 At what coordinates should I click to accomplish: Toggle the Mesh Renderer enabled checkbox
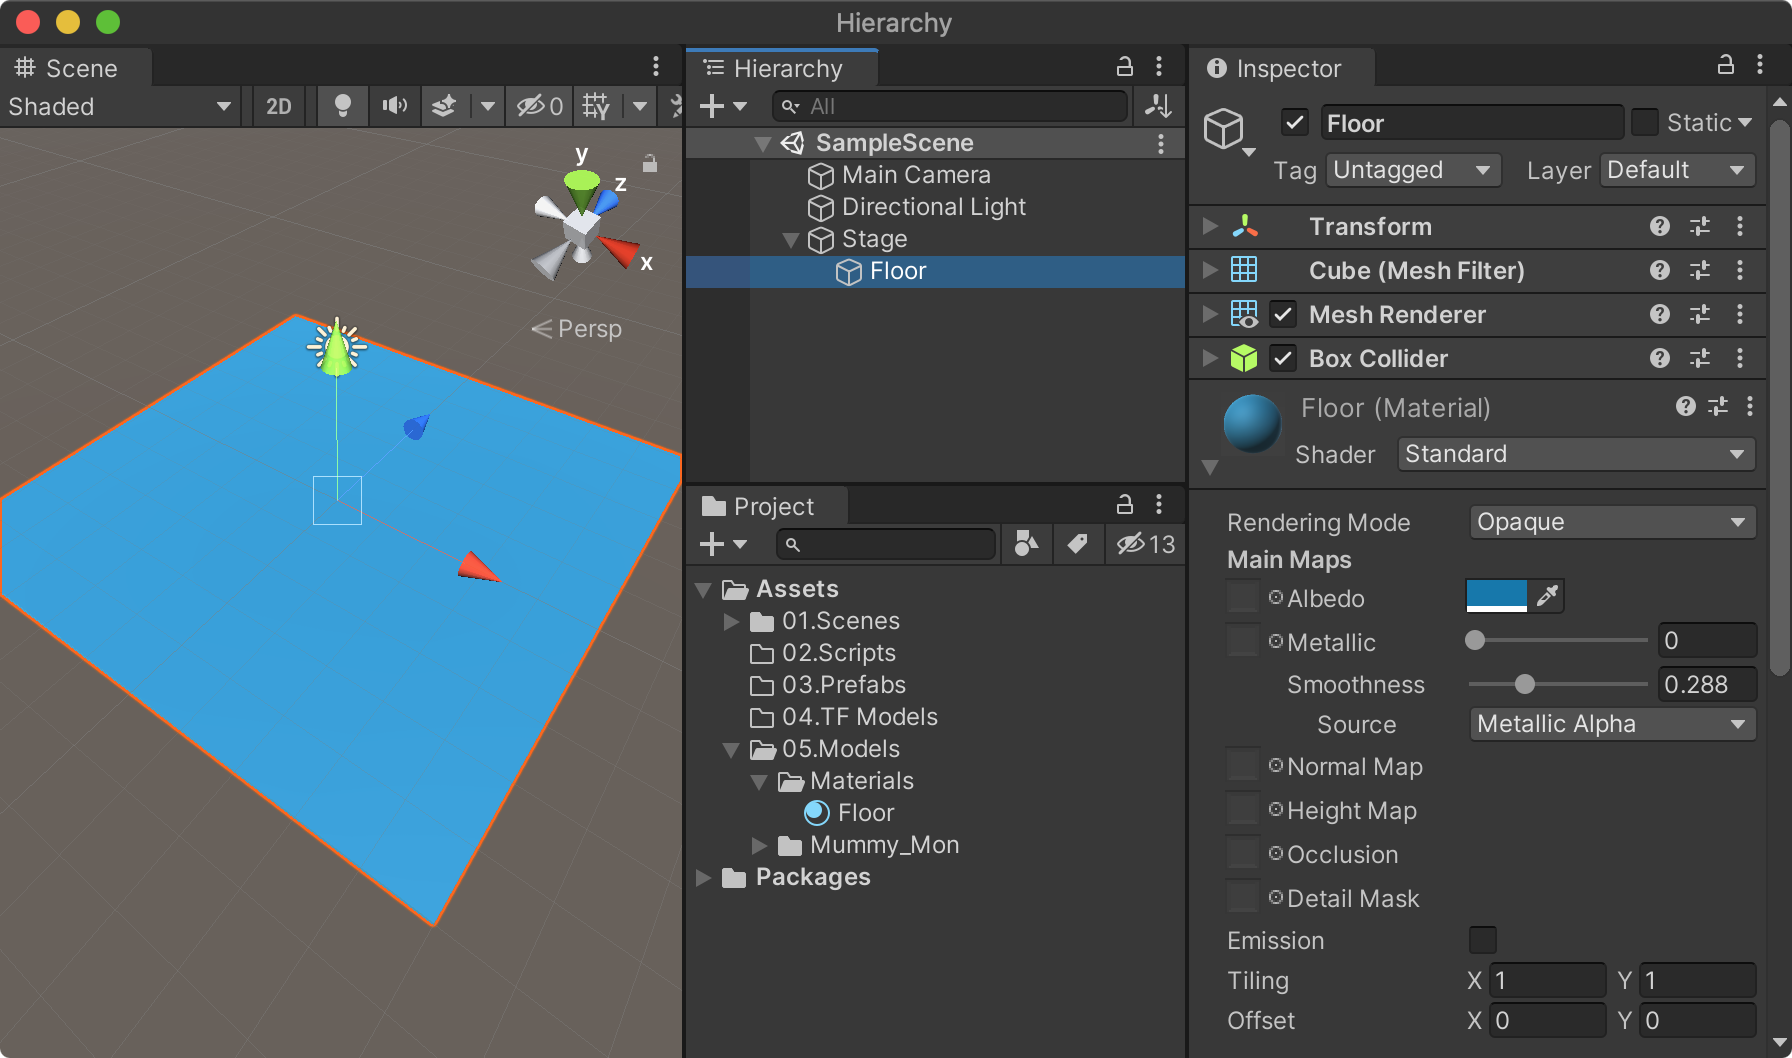pyautogui.click(x=1283, y=314)
